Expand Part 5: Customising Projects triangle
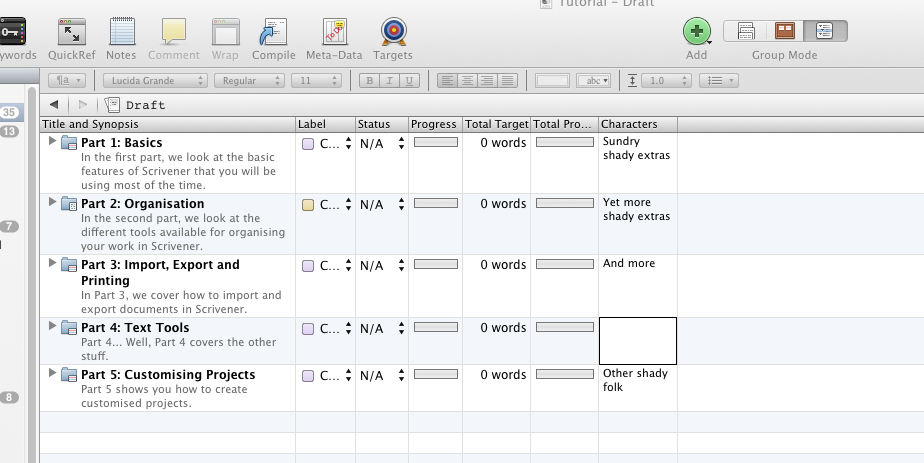Viewport: 924px width, 463px height. (52, 373)
